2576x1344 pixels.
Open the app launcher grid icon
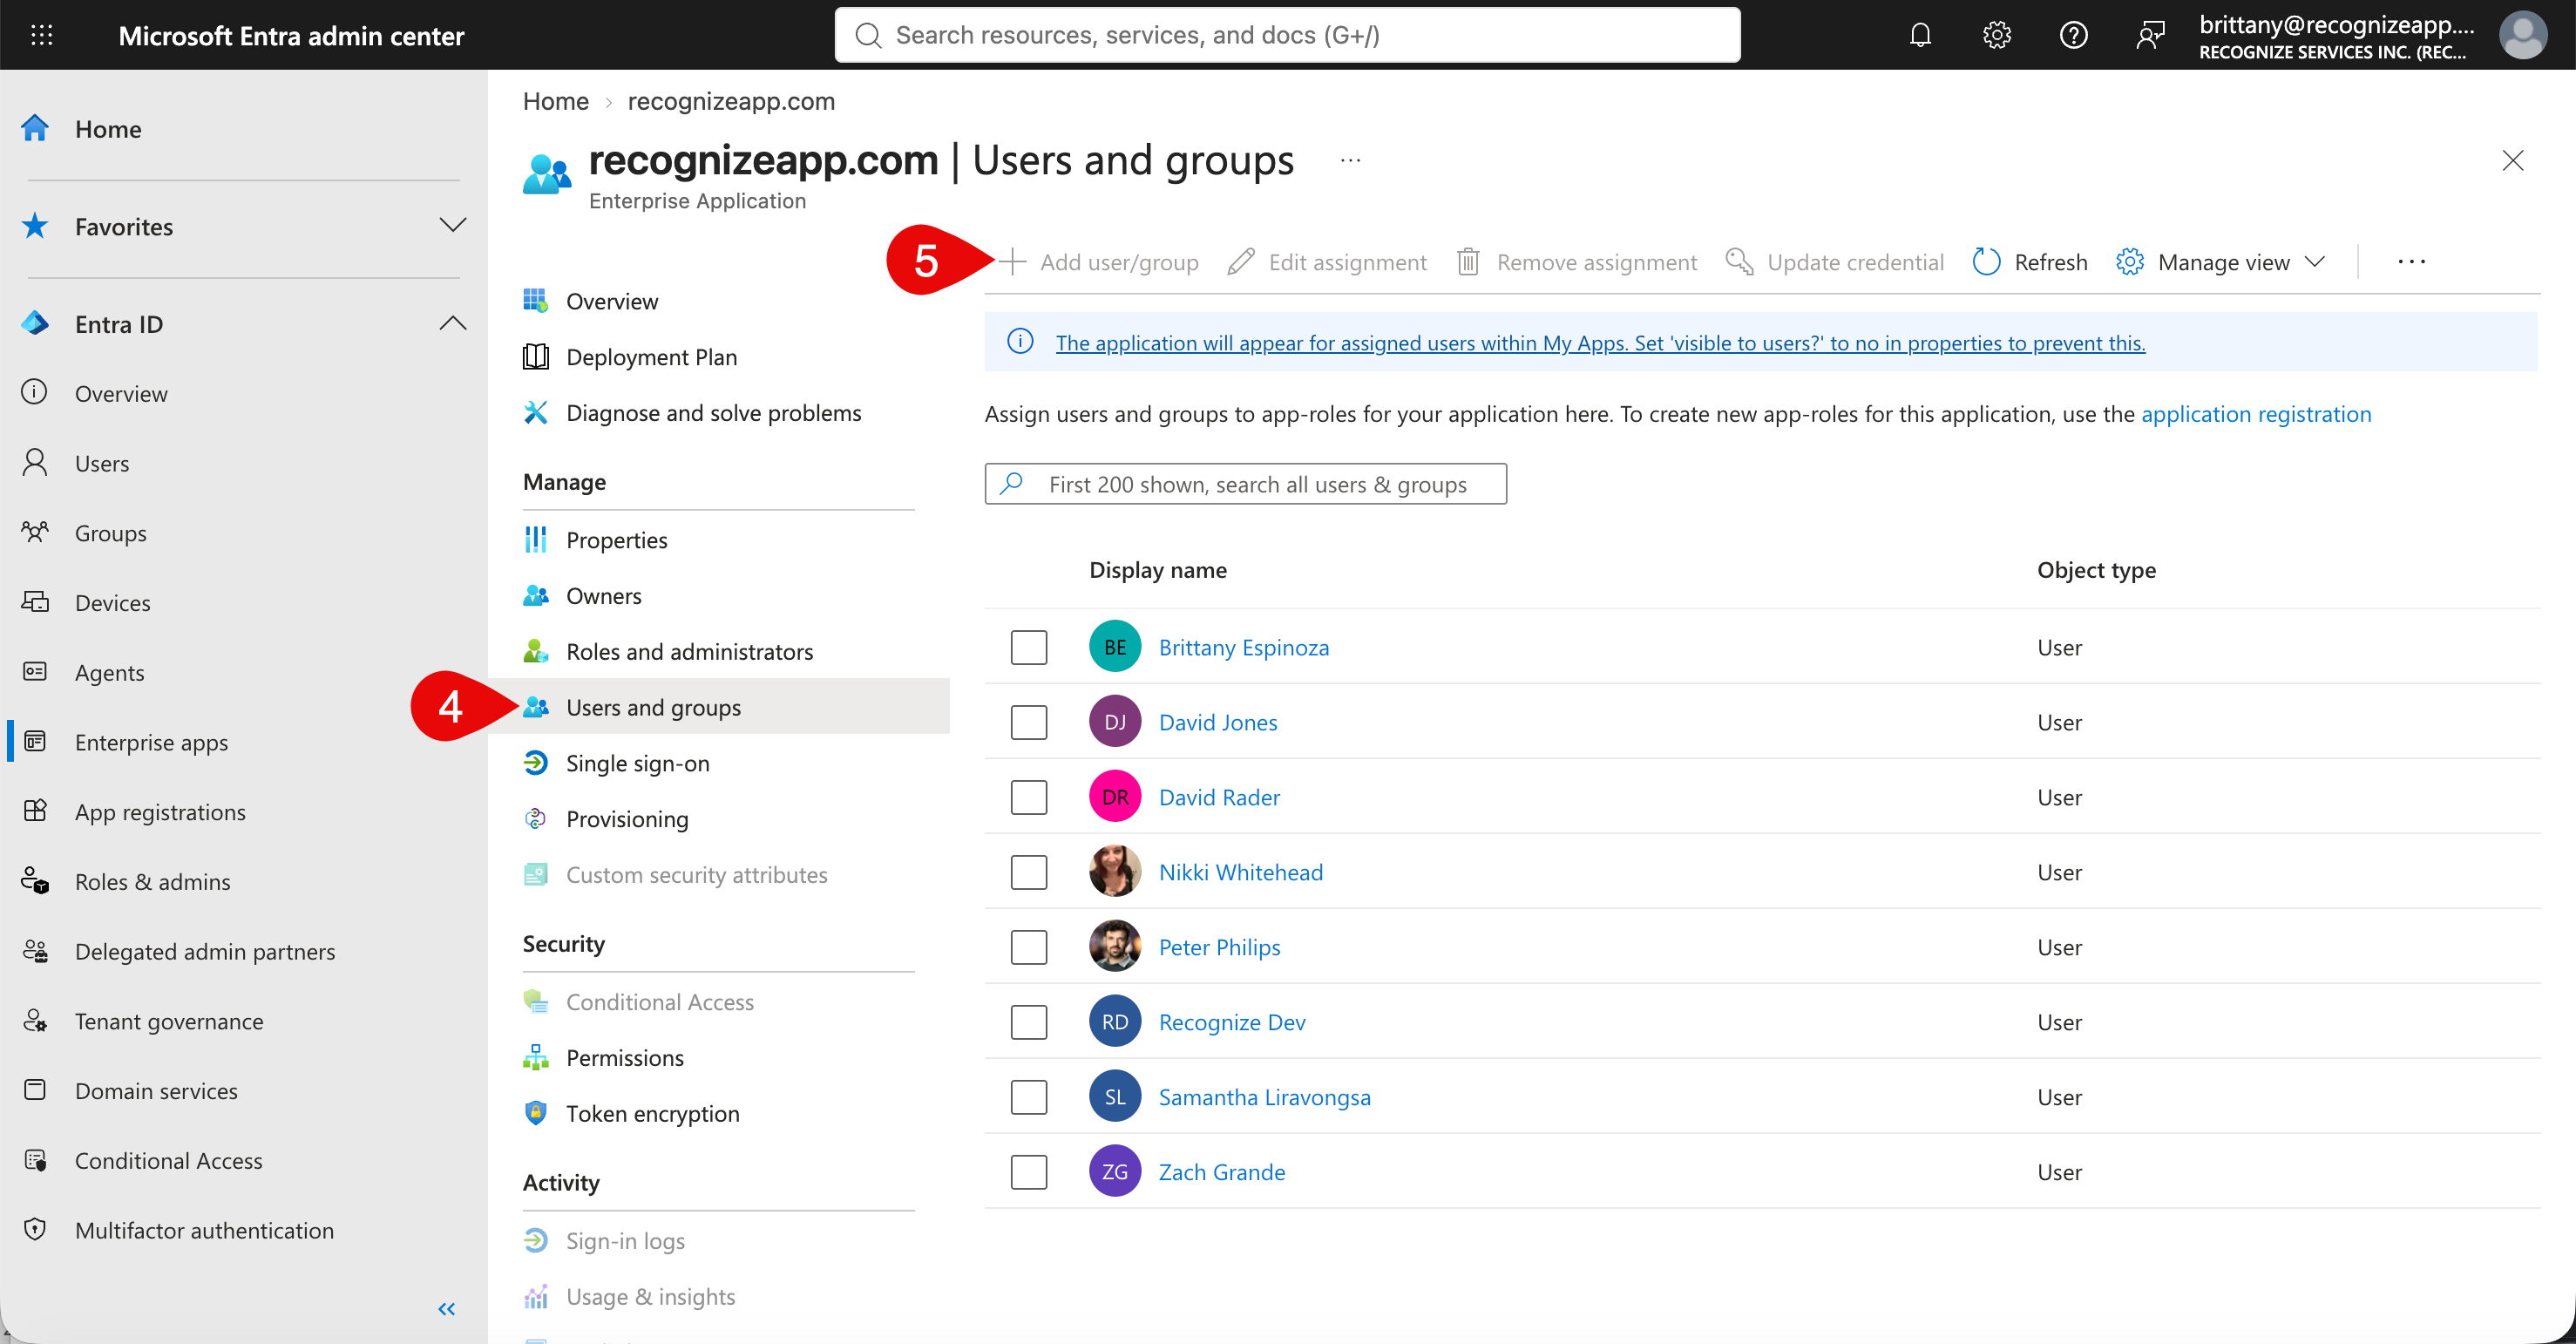[41, 35]
